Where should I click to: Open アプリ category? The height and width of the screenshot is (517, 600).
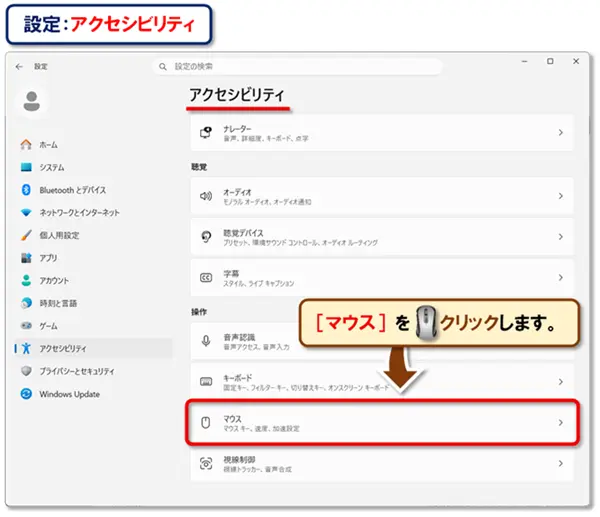pyautogui.click(x=93, y=258)
